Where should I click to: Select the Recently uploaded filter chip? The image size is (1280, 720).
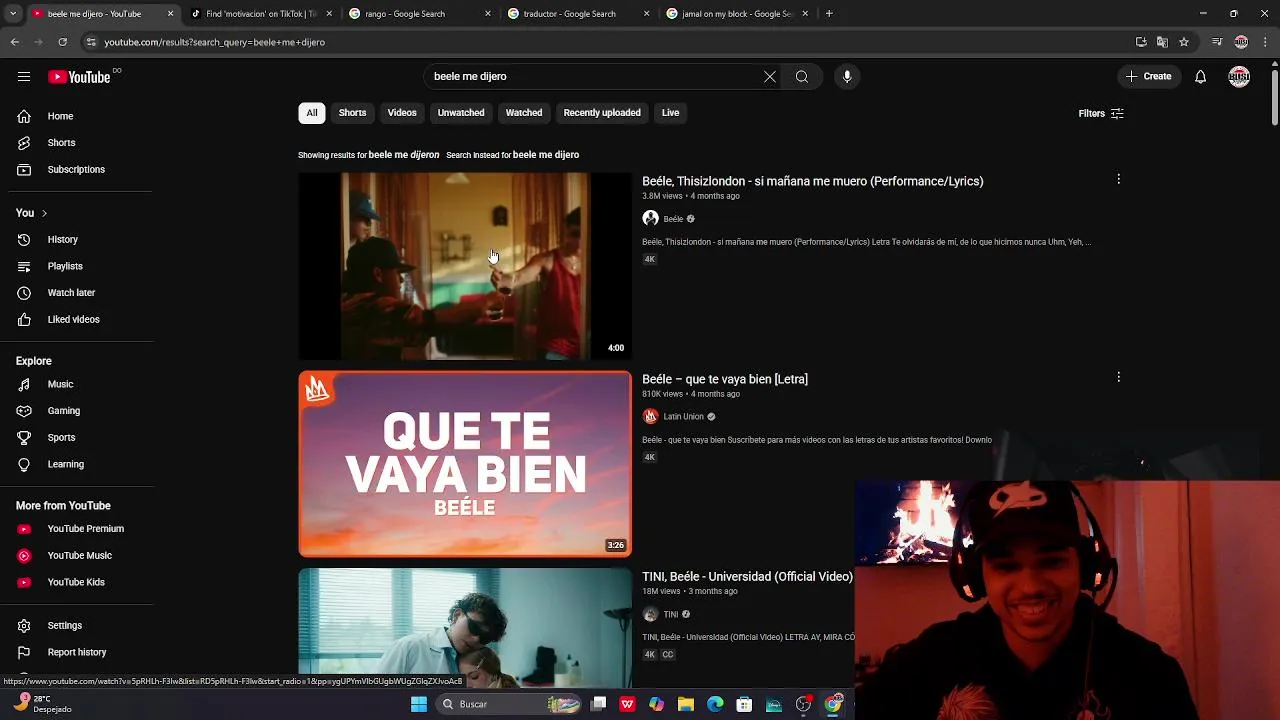[x=602, y=113]
